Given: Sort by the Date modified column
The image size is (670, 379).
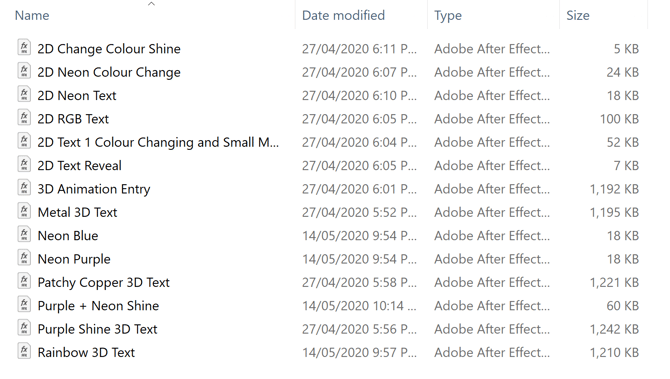Looking at the screenshot, I should (343, 15).
